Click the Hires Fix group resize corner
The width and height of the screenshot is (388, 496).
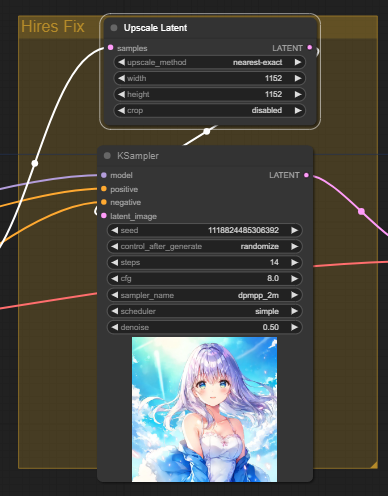(x=374, y=465)
